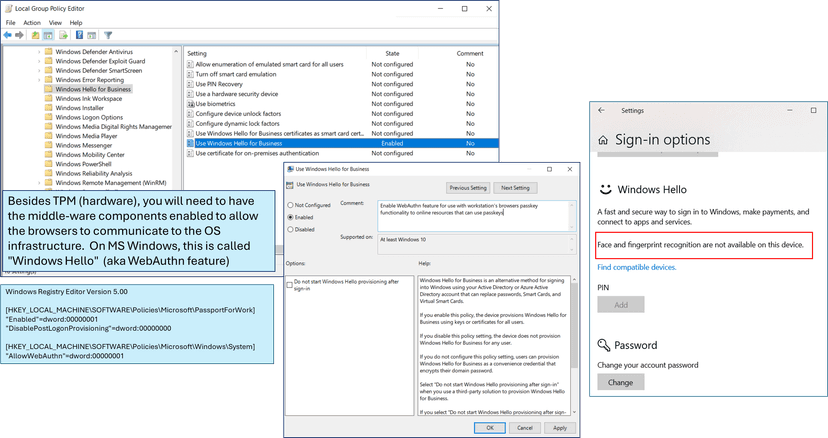828x438 pixels.
Task: Click the Back arrow in Group Policy toolbar
Action: pyautogui.click(x=7, y=34)
